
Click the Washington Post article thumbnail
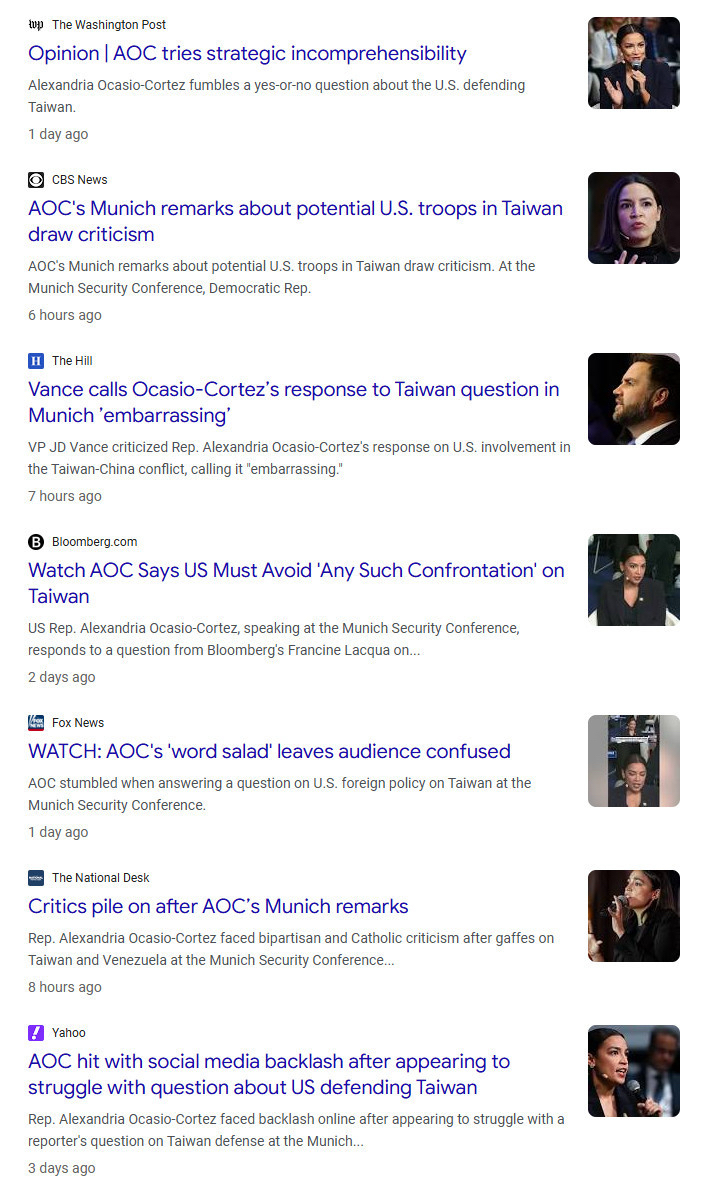click(633, 63)
